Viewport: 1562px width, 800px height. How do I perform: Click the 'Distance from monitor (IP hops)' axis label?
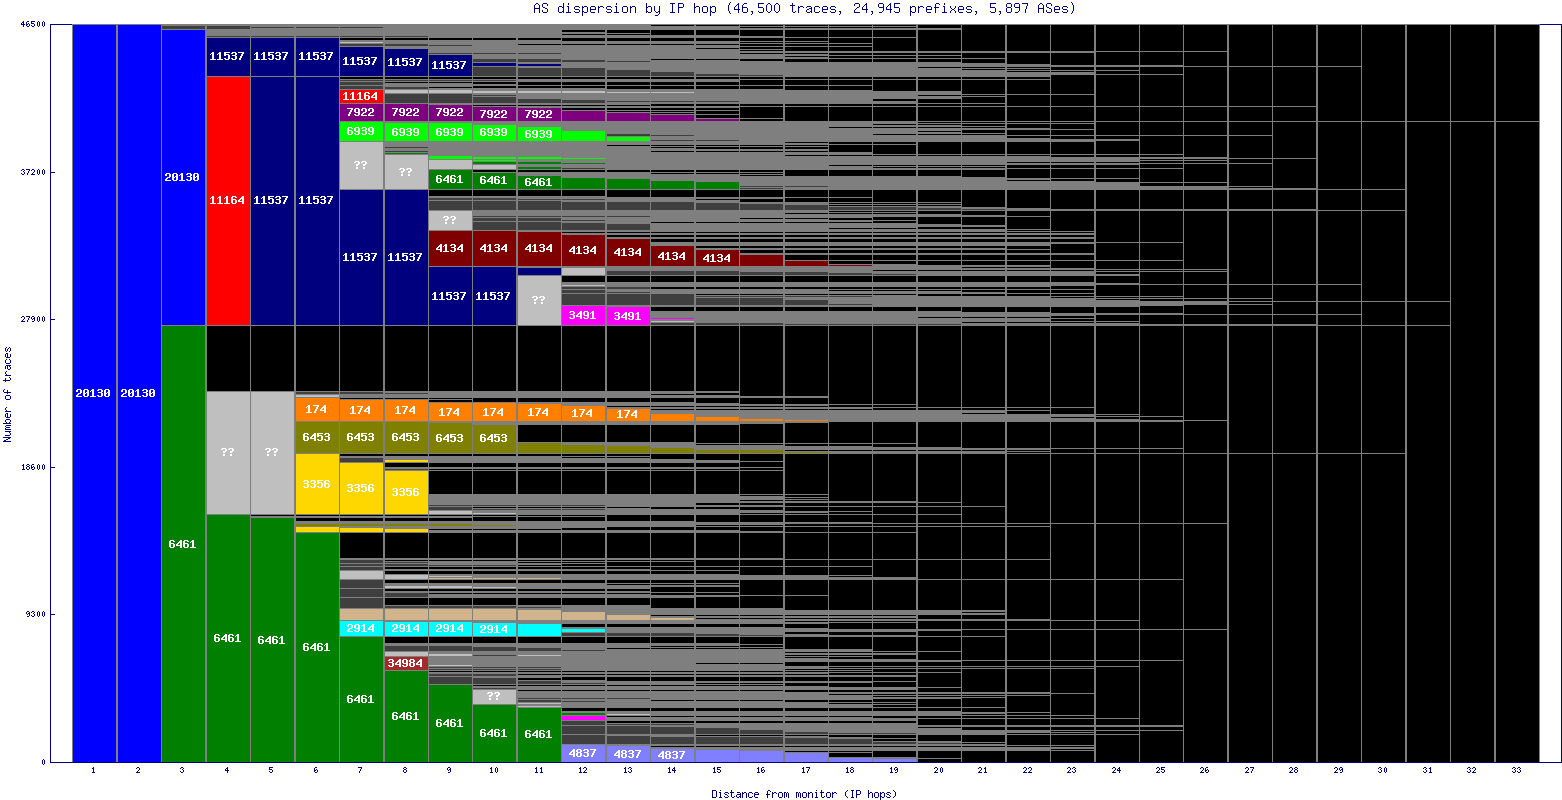(x=804, y=794)
